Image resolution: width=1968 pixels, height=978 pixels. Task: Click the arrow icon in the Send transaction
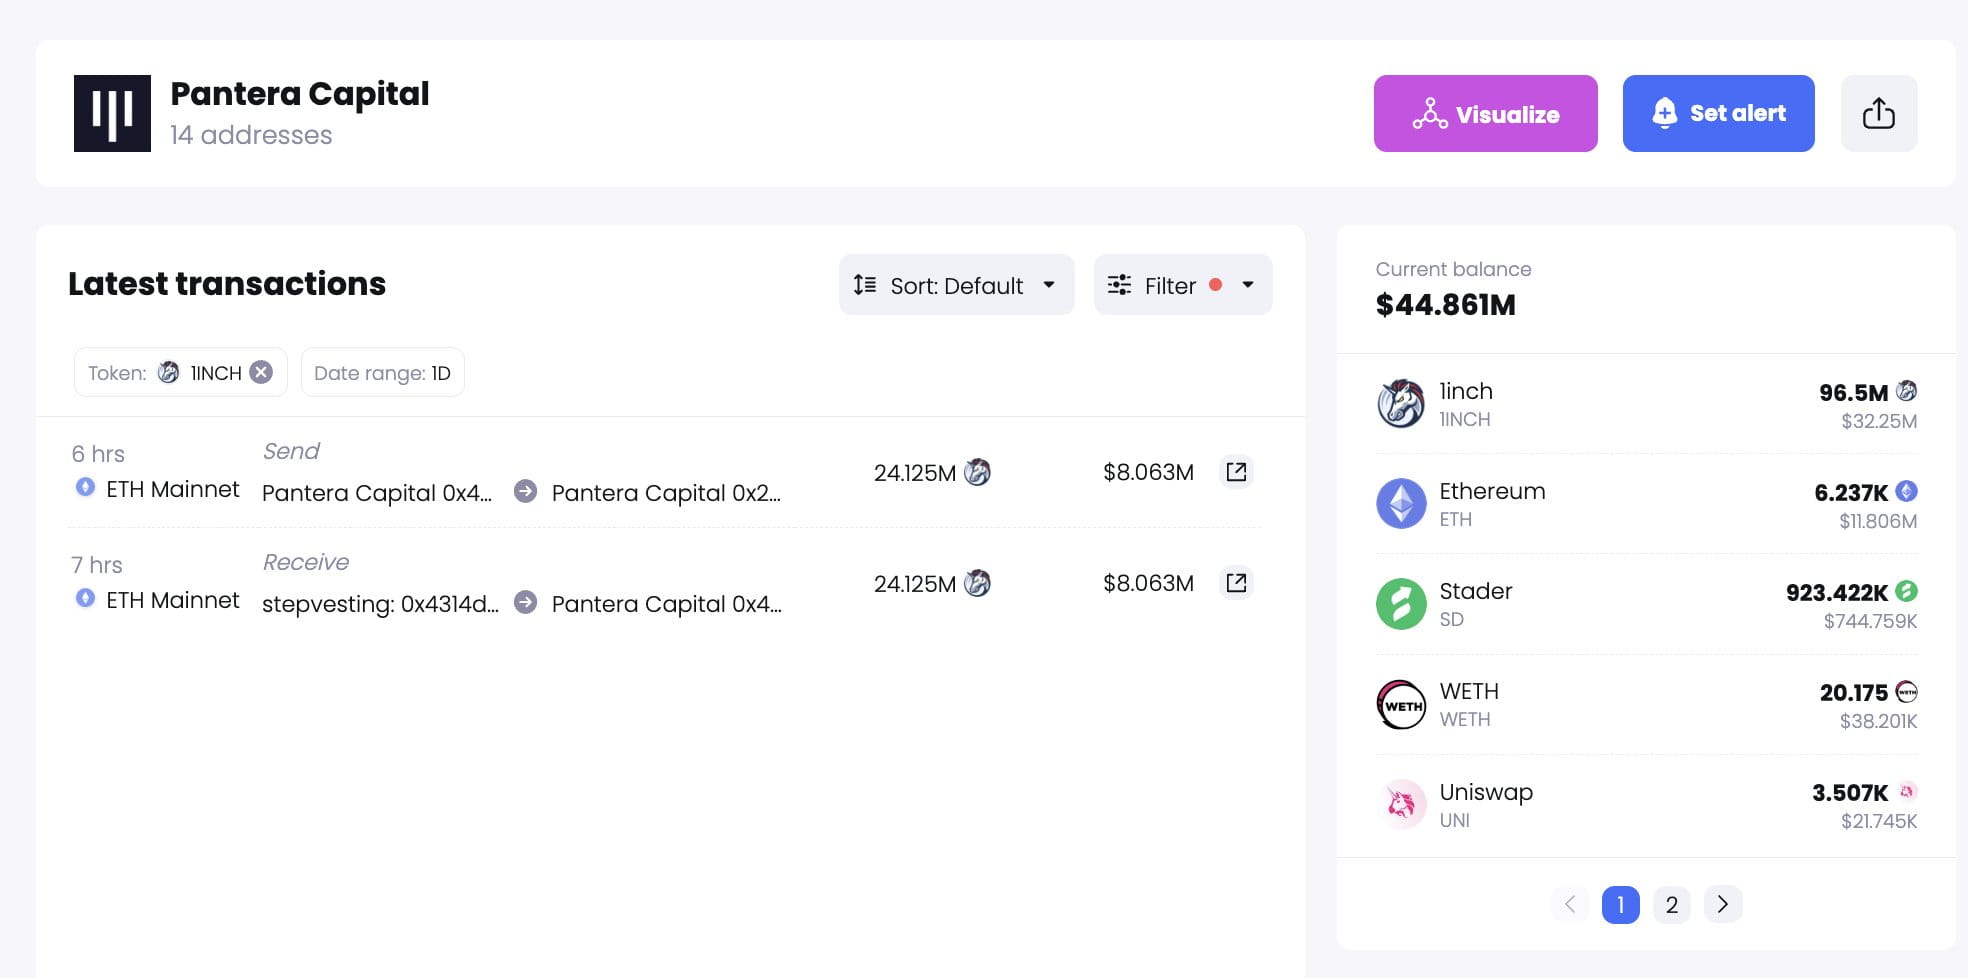[x=525, y=491]
